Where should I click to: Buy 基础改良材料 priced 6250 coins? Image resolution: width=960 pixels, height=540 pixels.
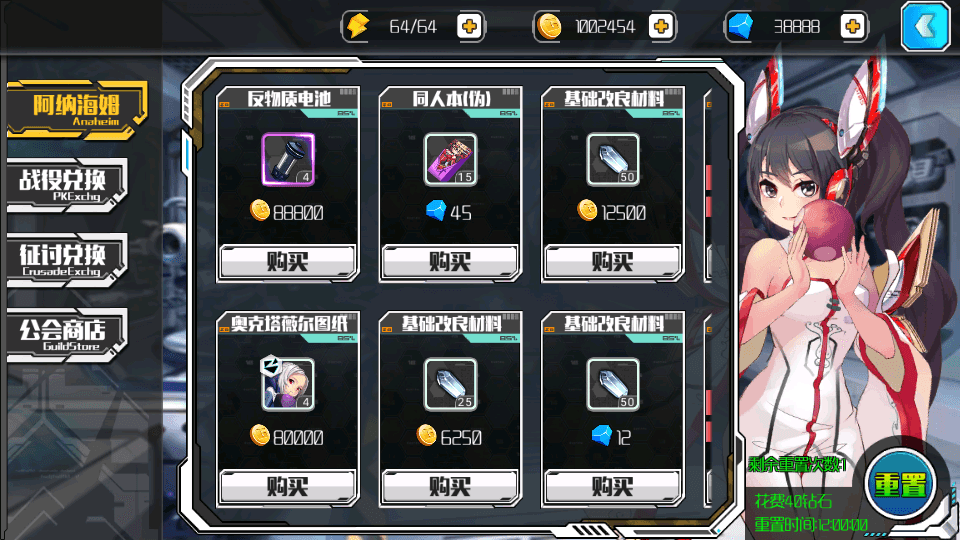[450, 487]
